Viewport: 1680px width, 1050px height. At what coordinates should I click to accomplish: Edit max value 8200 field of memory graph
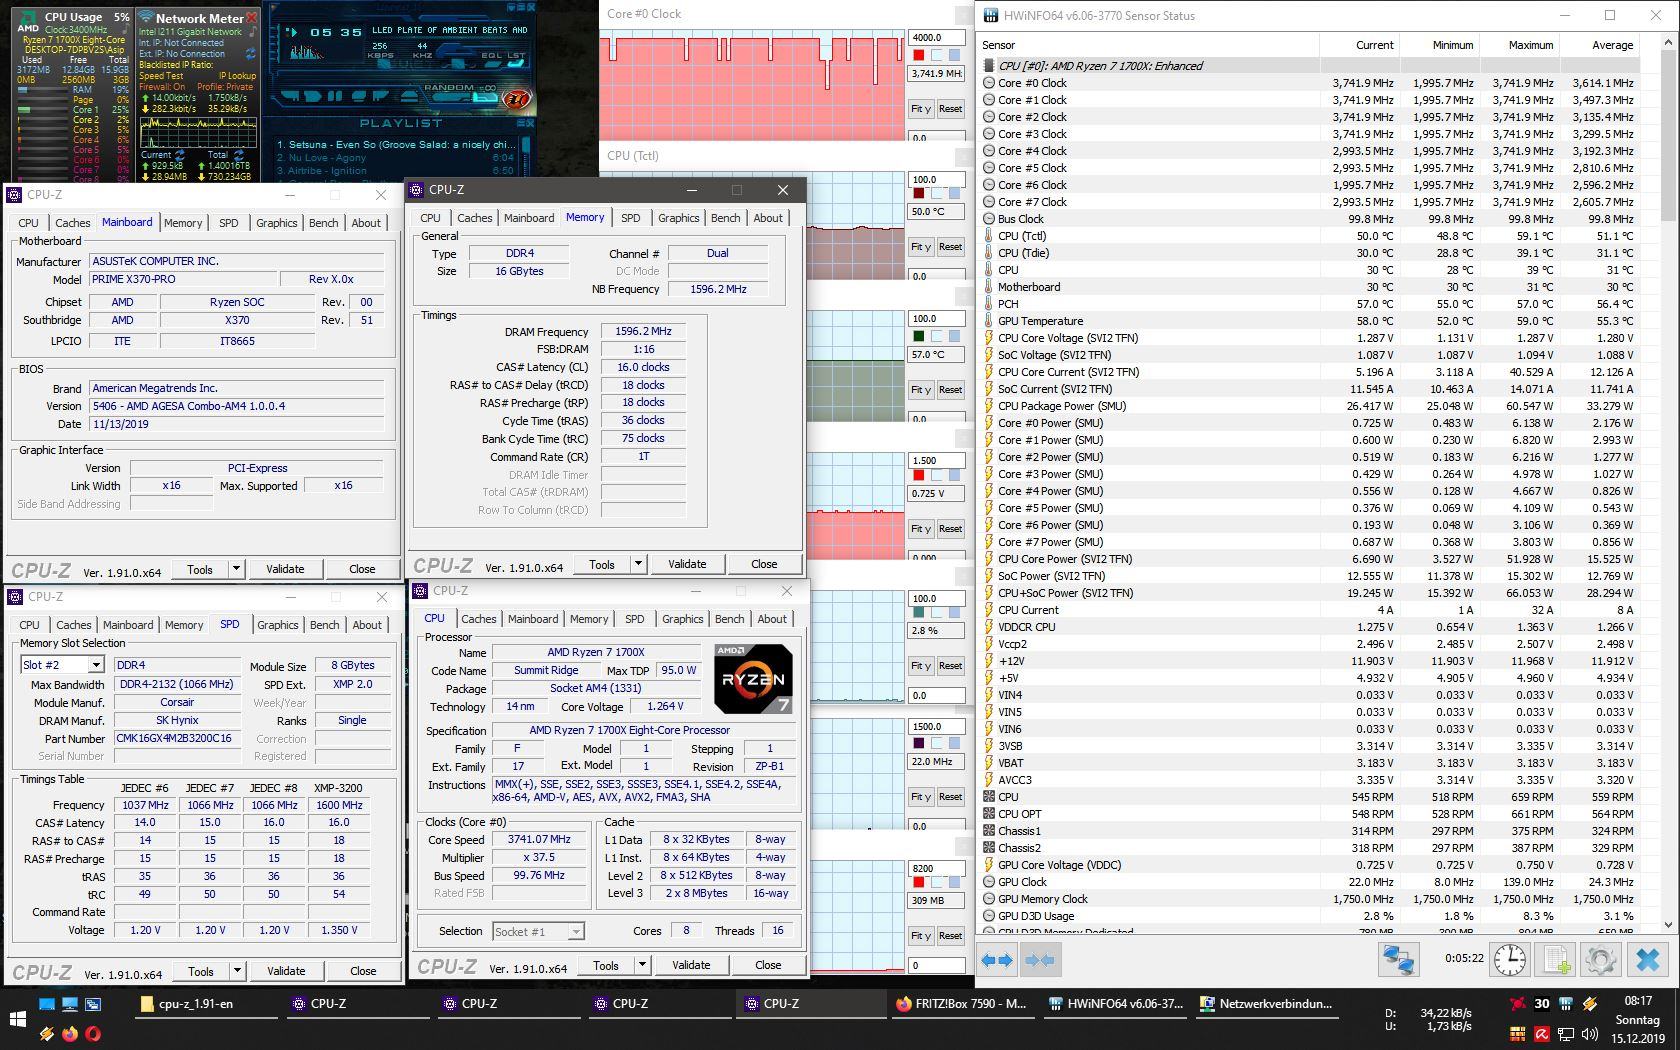936,868
